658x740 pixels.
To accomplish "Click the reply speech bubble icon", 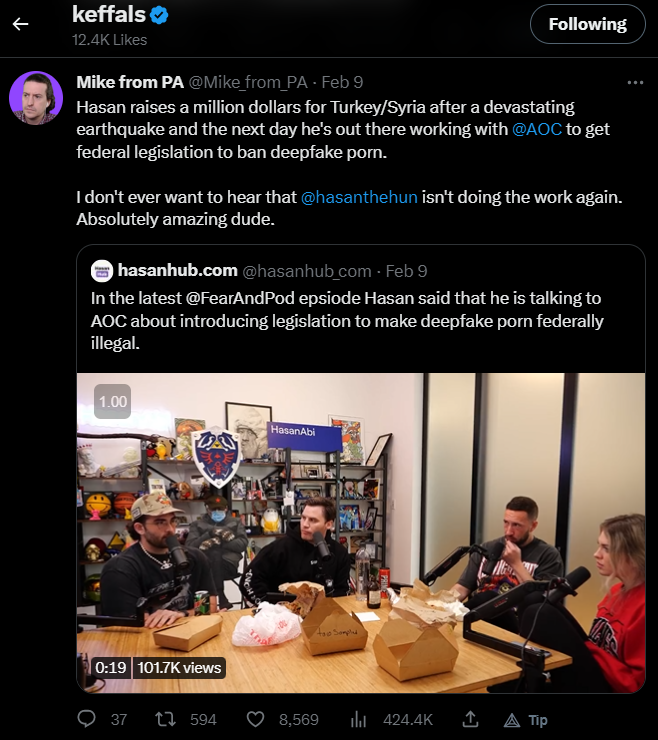I will (x=86, y=719).
